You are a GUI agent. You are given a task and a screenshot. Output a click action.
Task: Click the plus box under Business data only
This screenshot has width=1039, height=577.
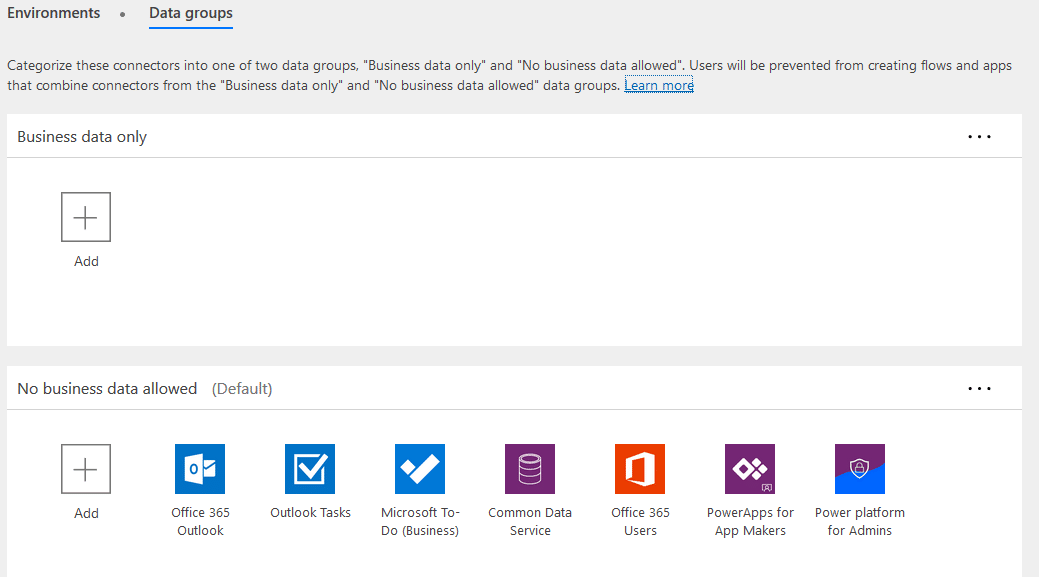click(86, 217)
